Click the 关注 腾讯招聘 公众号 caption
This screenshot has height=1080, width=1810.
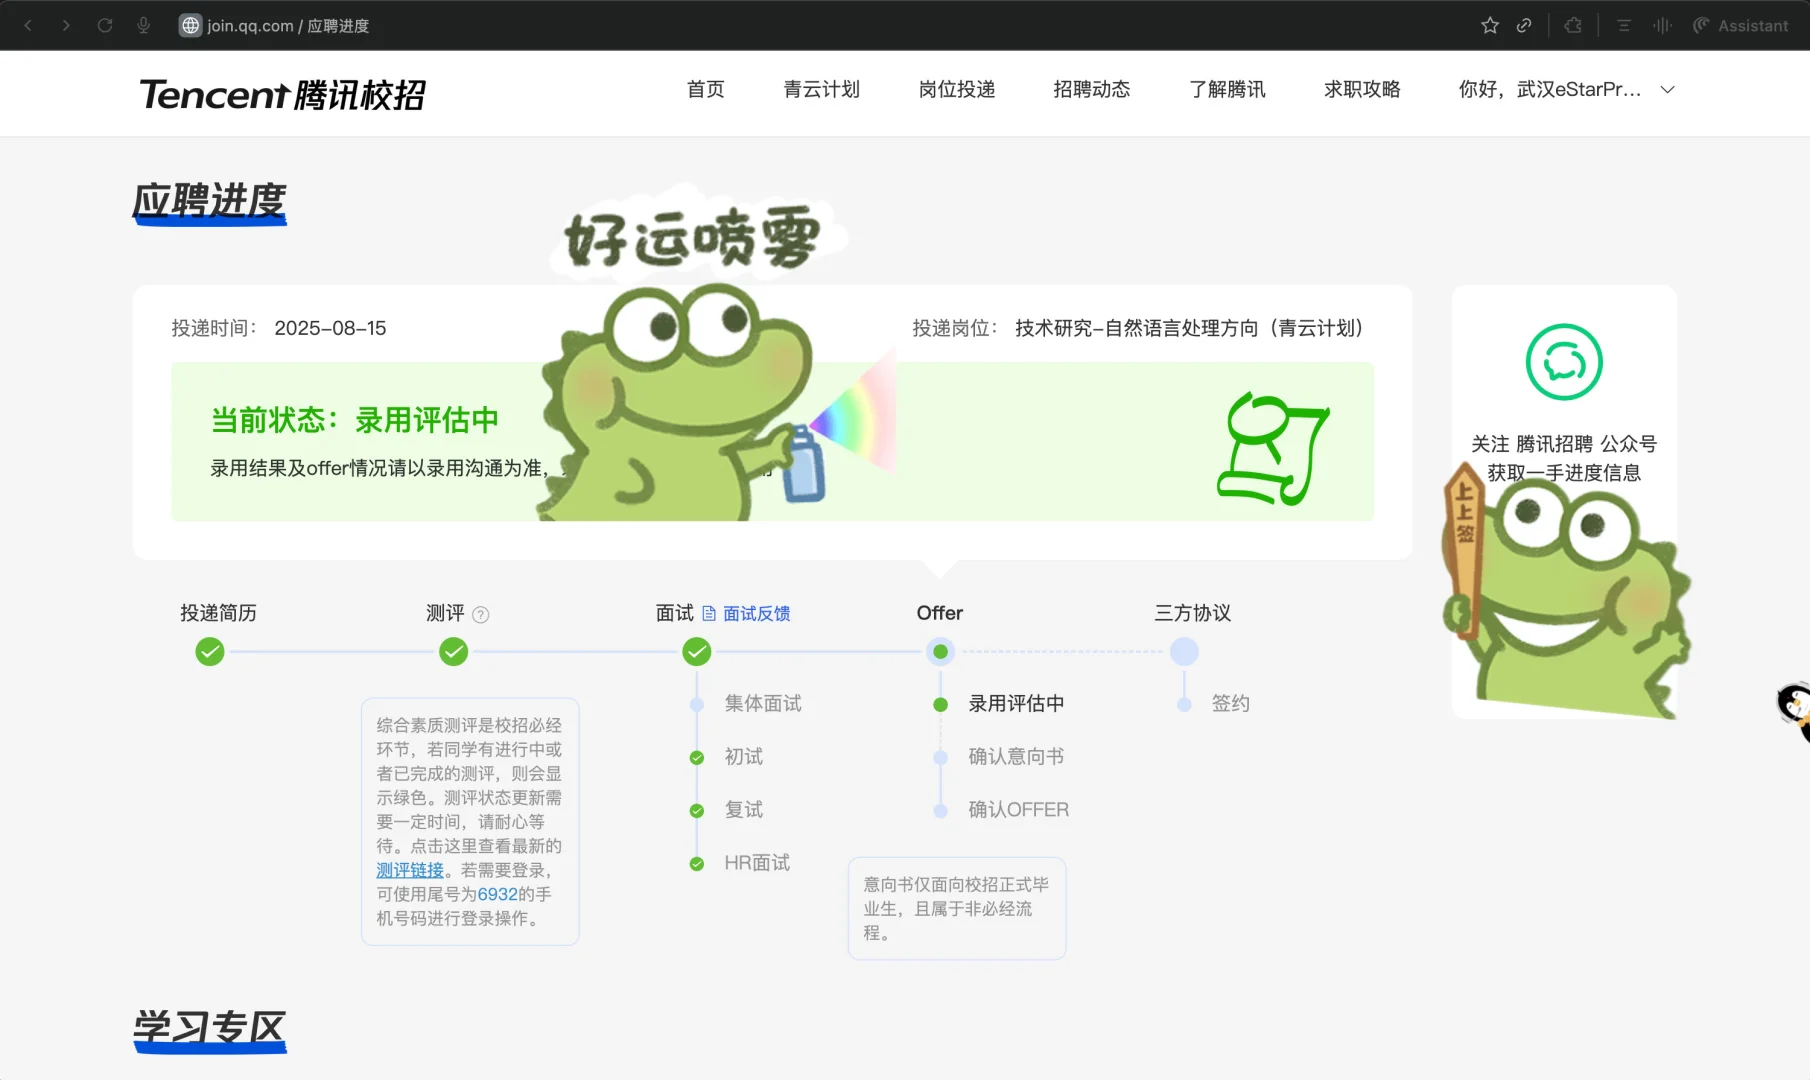tap(1564, 444)
